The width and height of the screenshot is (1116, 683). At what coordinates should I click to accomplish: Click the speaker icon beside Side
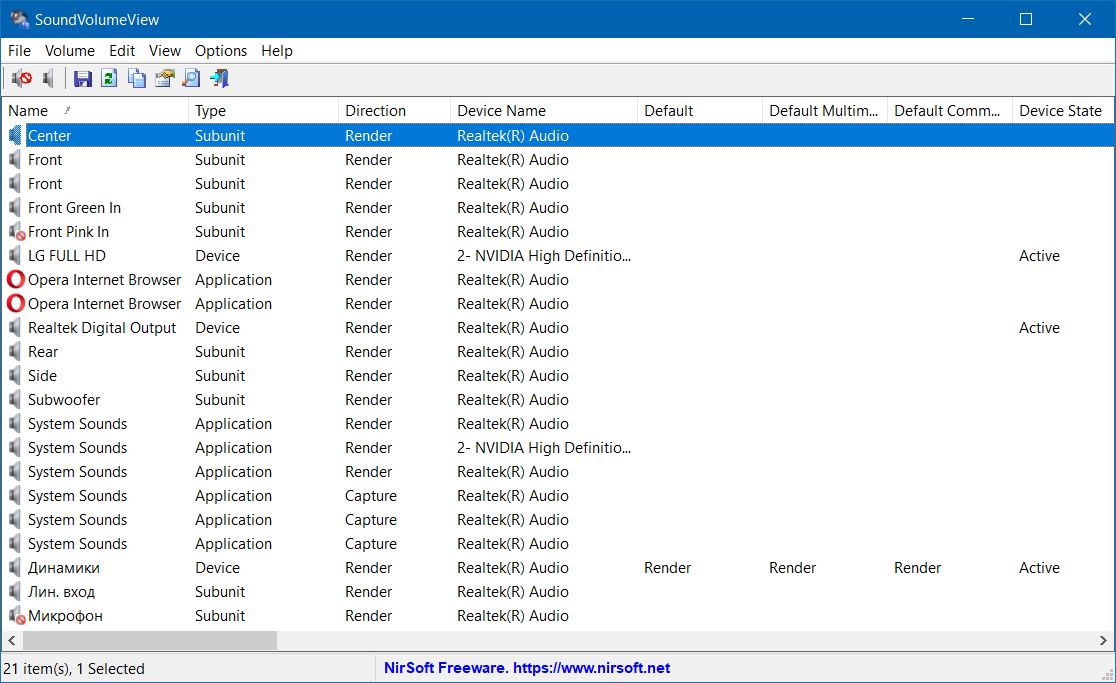tap(15, 376)
